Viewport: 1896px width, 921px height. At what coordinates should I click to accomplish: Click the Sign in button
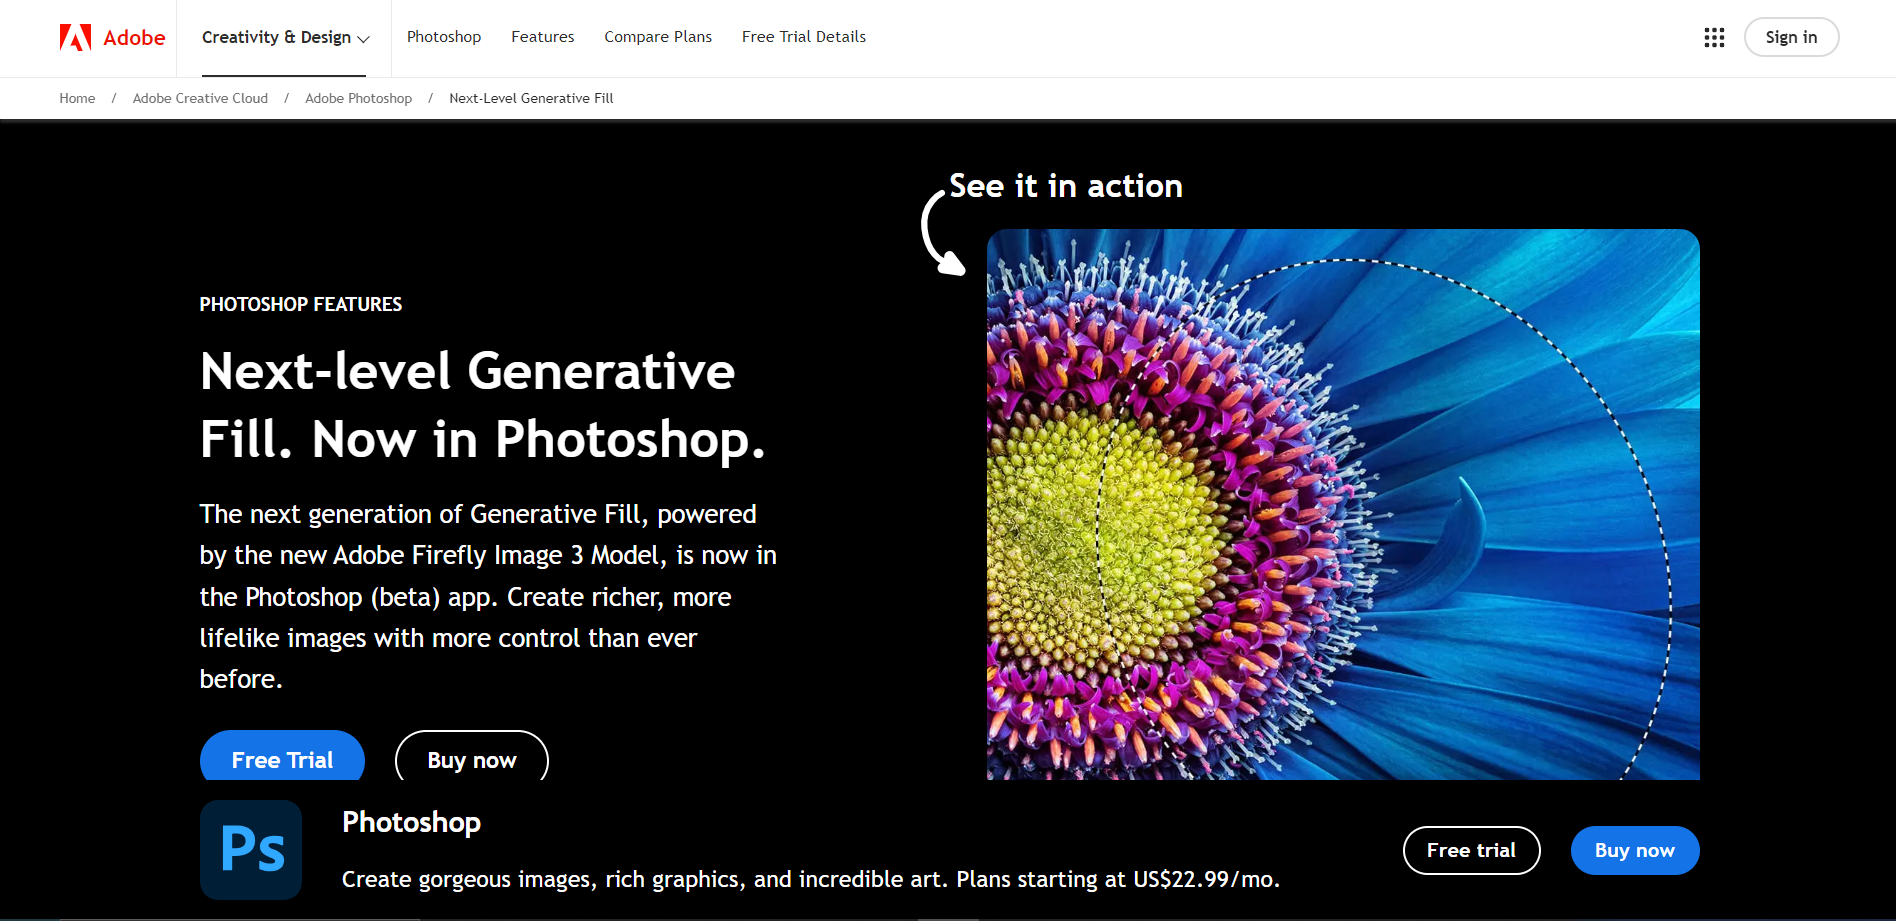1790,37
